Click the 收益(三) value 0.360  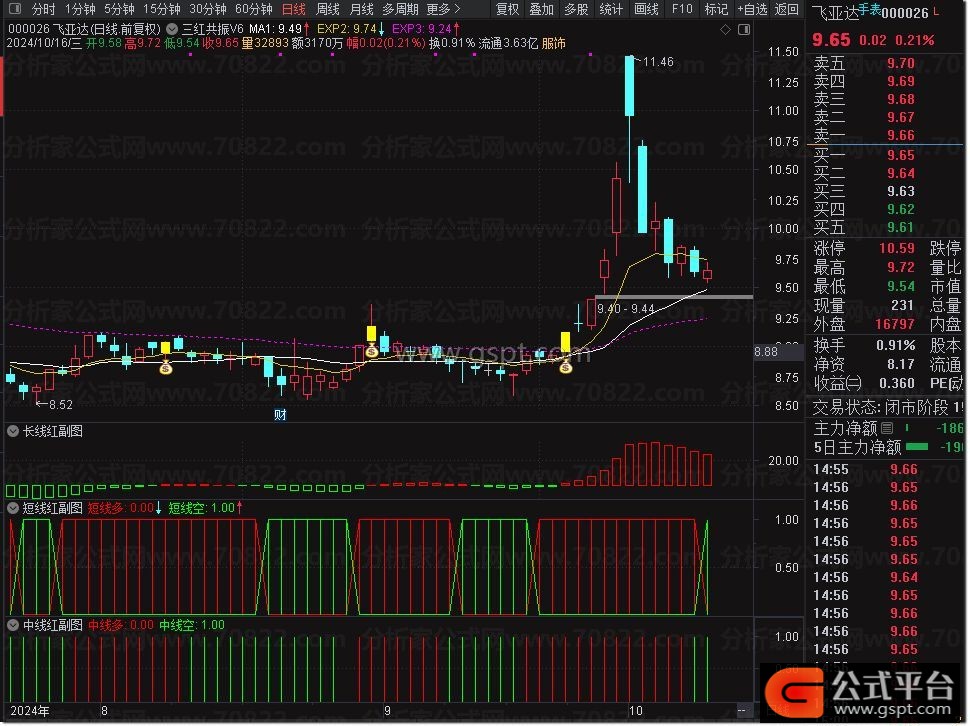897,383
